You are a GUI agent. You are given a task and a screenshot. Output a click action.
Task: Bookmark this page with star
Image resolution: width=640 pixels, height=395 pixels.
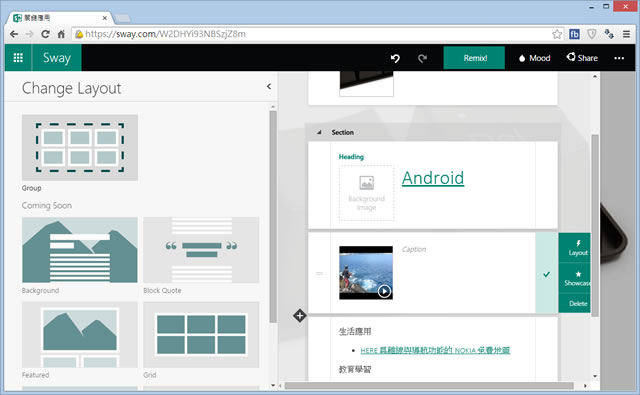(x=557, y=34)
